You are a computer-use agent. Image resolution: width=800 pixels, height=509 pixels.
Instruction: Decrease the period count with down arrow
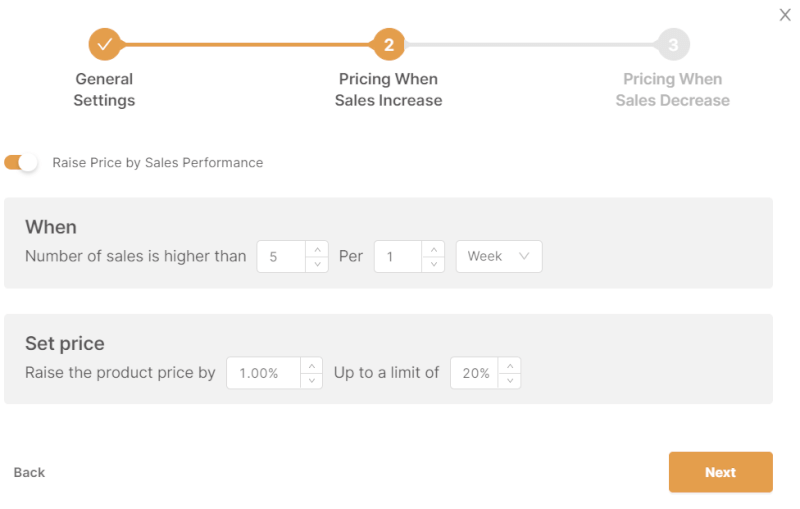[433, 264]
